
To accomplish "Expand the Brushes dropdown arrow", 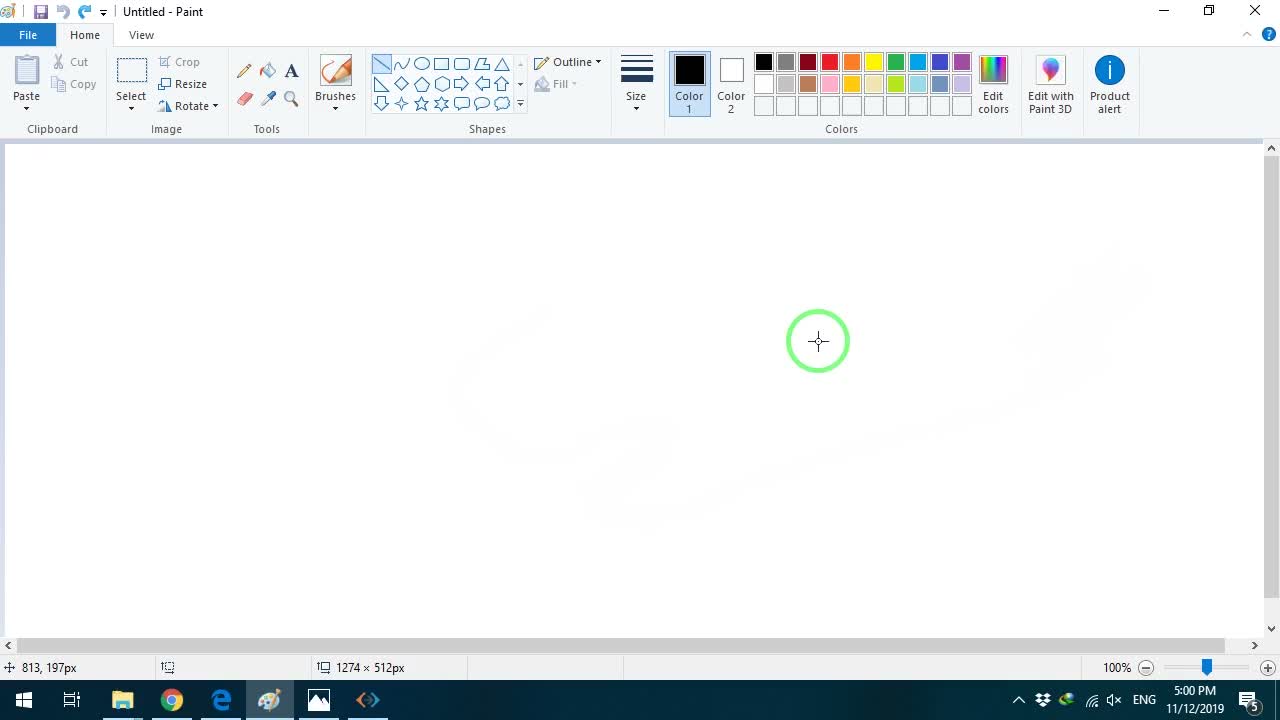I will pyautogui.click(x=335, y=108).
